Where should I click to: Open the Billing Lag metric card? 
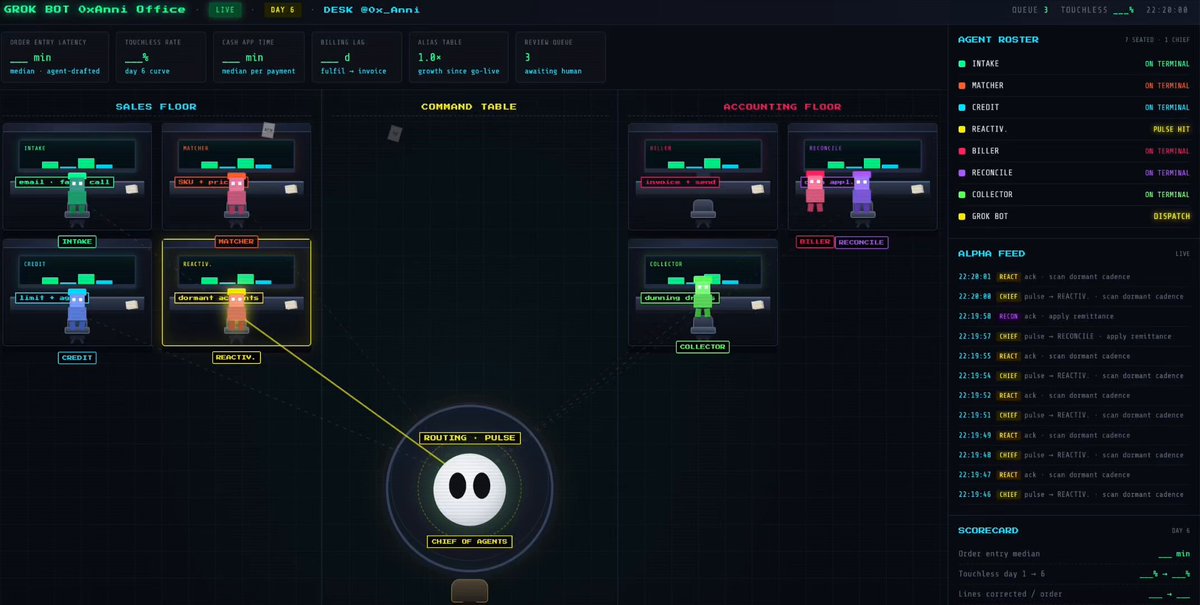[355, 57]
